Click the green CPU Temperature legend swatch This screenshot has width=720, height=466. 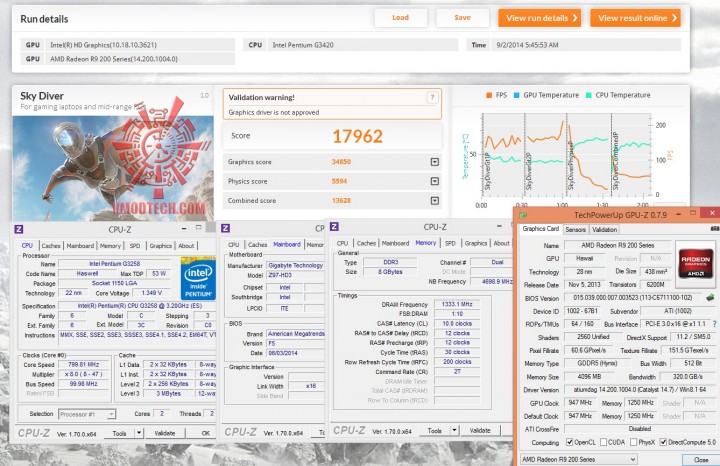click(588, 95)
